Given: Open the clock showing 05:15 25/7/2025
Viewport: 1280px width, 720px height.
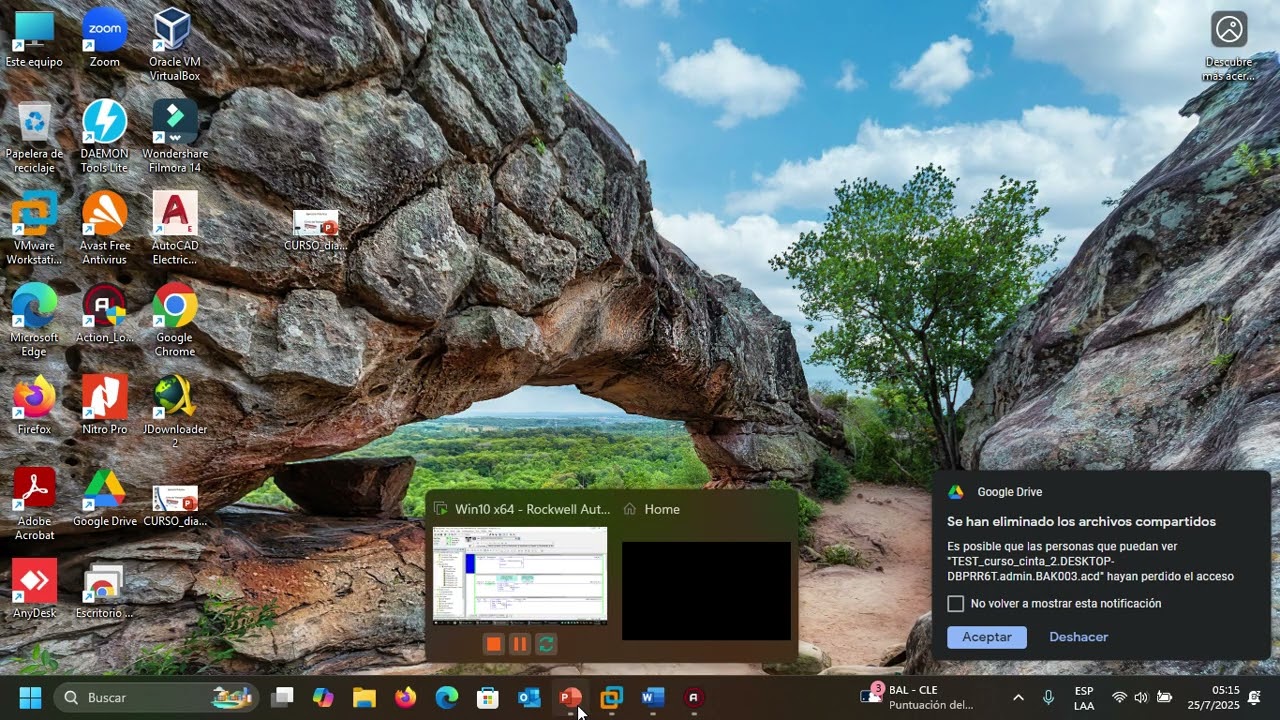Looking at the screenshot, I should (x=1213, y=697).
